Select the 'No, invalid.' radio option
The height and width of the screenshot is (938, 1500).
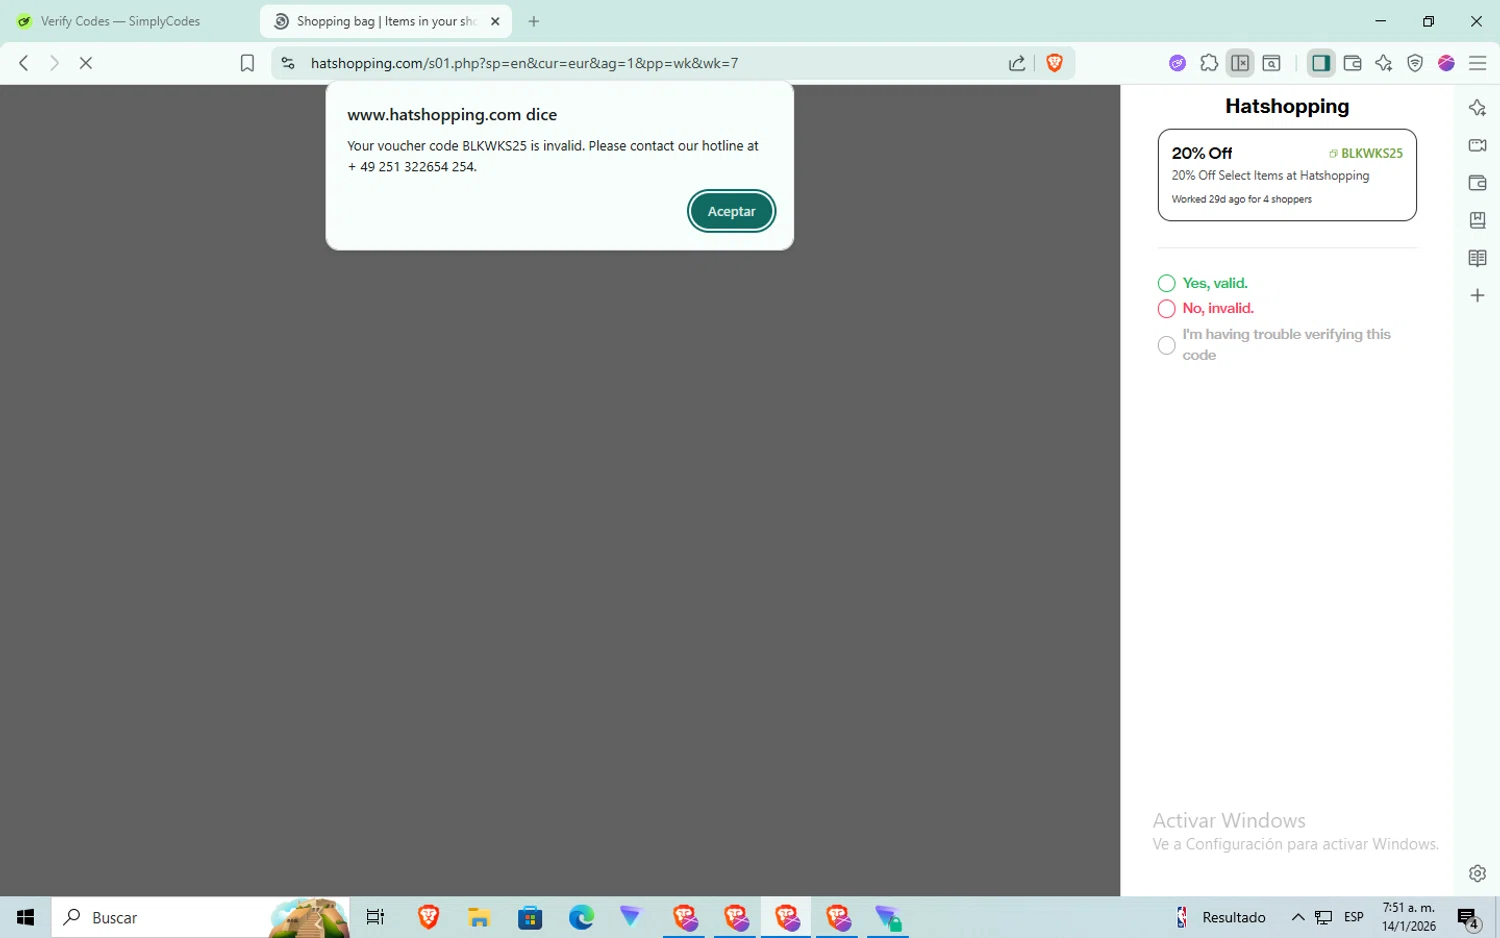[x=1166, y=308]
